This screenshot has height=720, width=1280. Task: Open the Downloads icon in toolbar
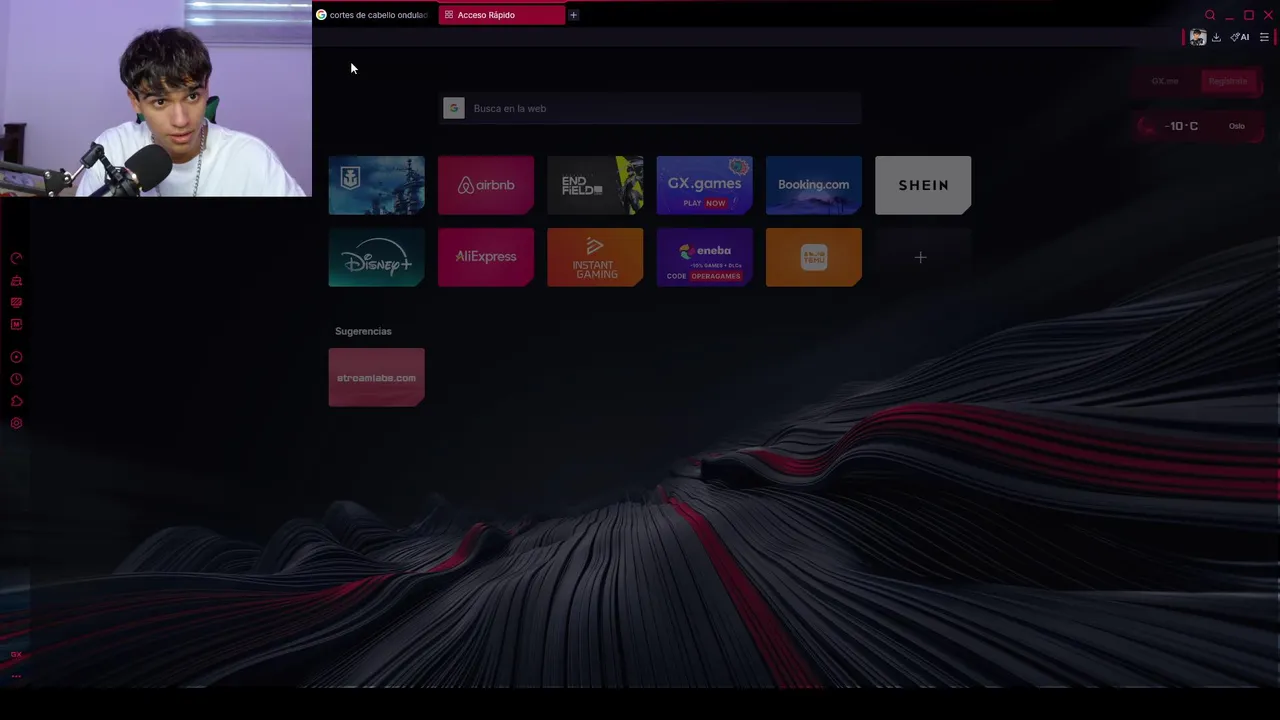pos(1216,37)
